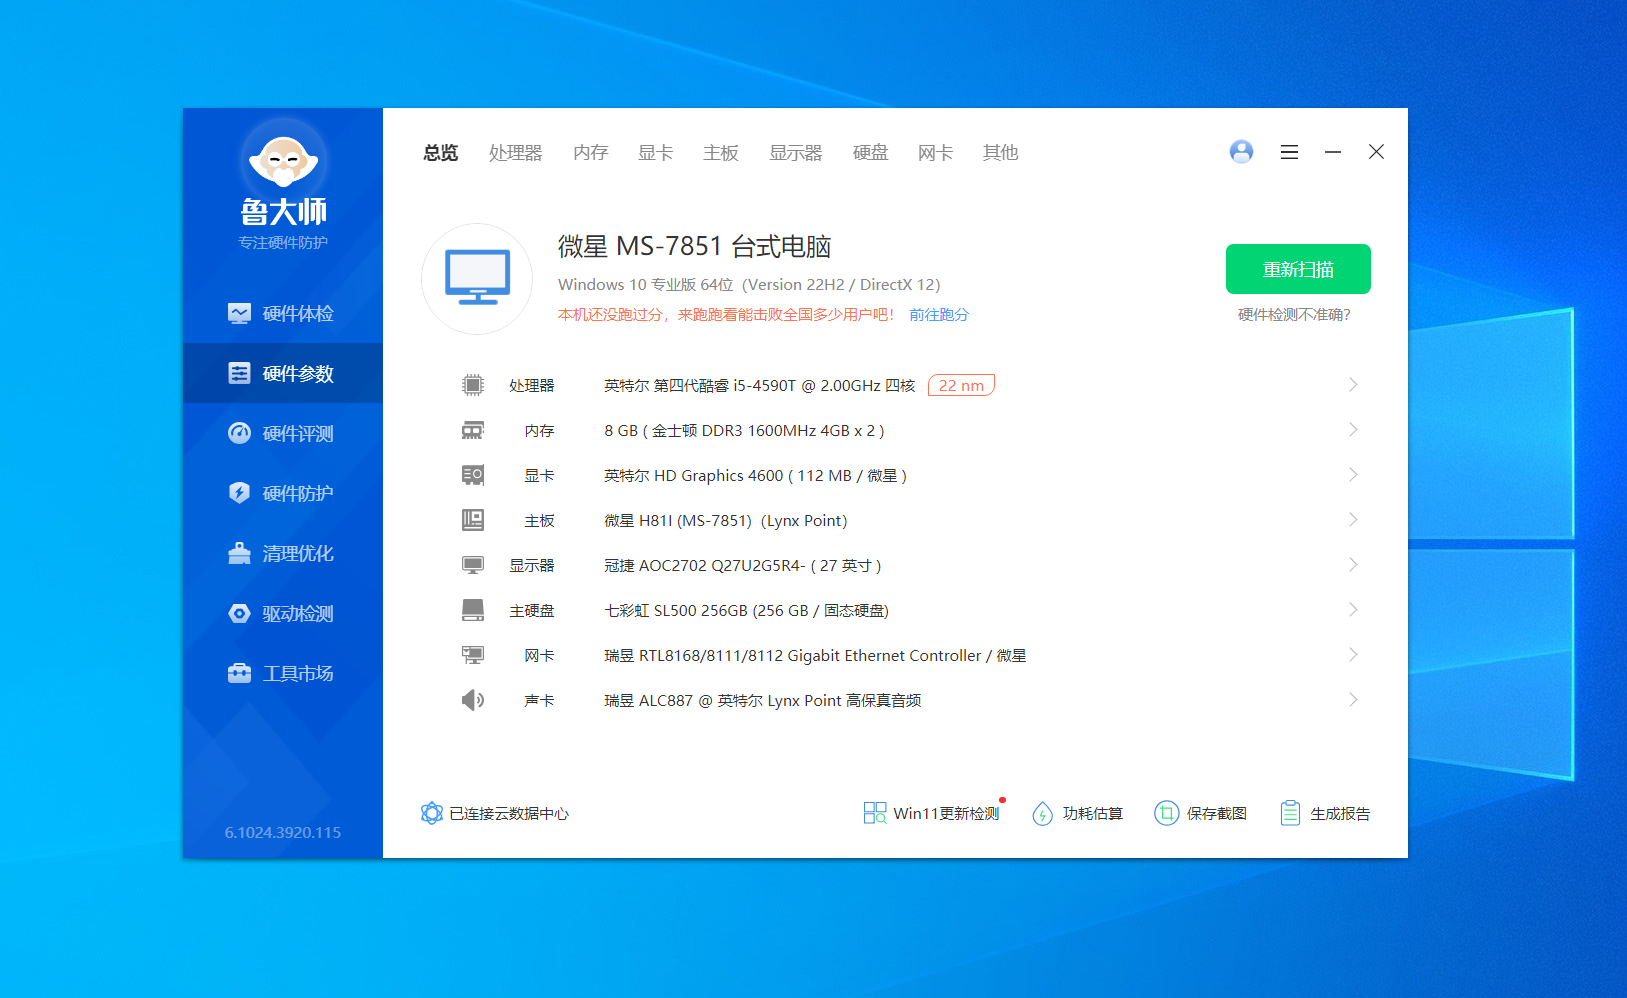
Task: Click the network card icon
Action: [x=473, y=655]
